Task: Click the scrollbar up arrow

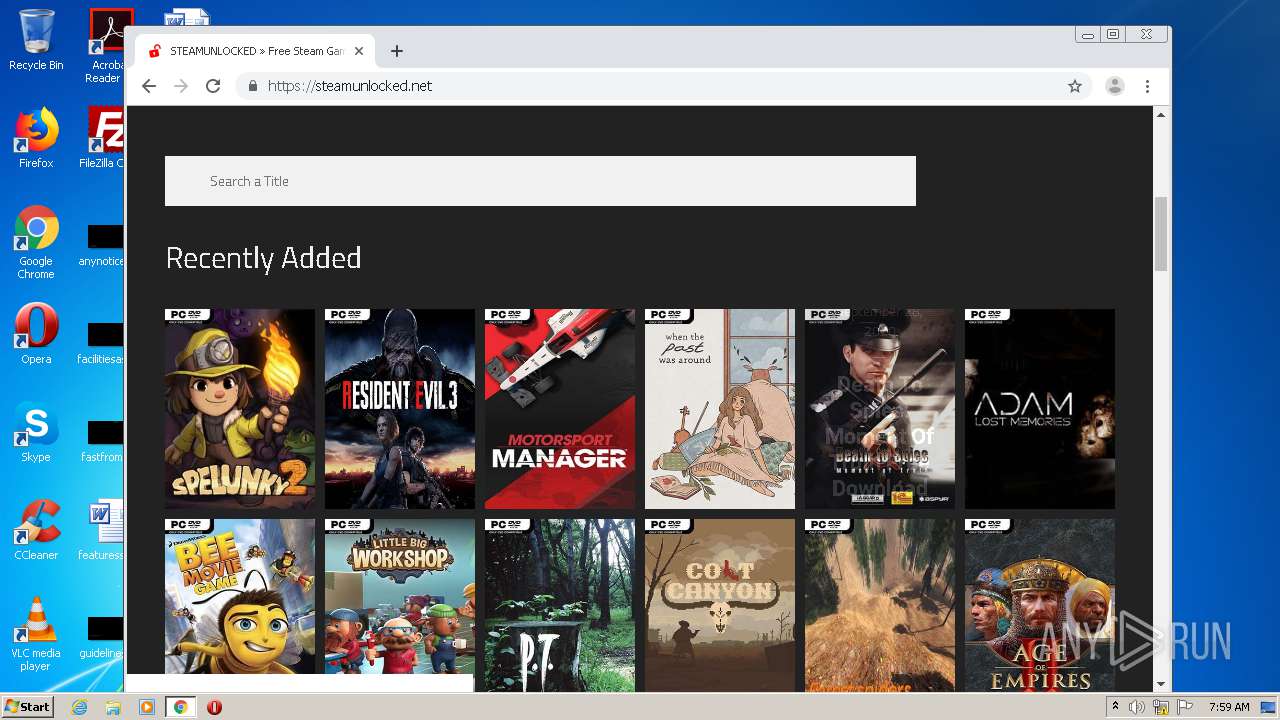Action: (1161, 115)
